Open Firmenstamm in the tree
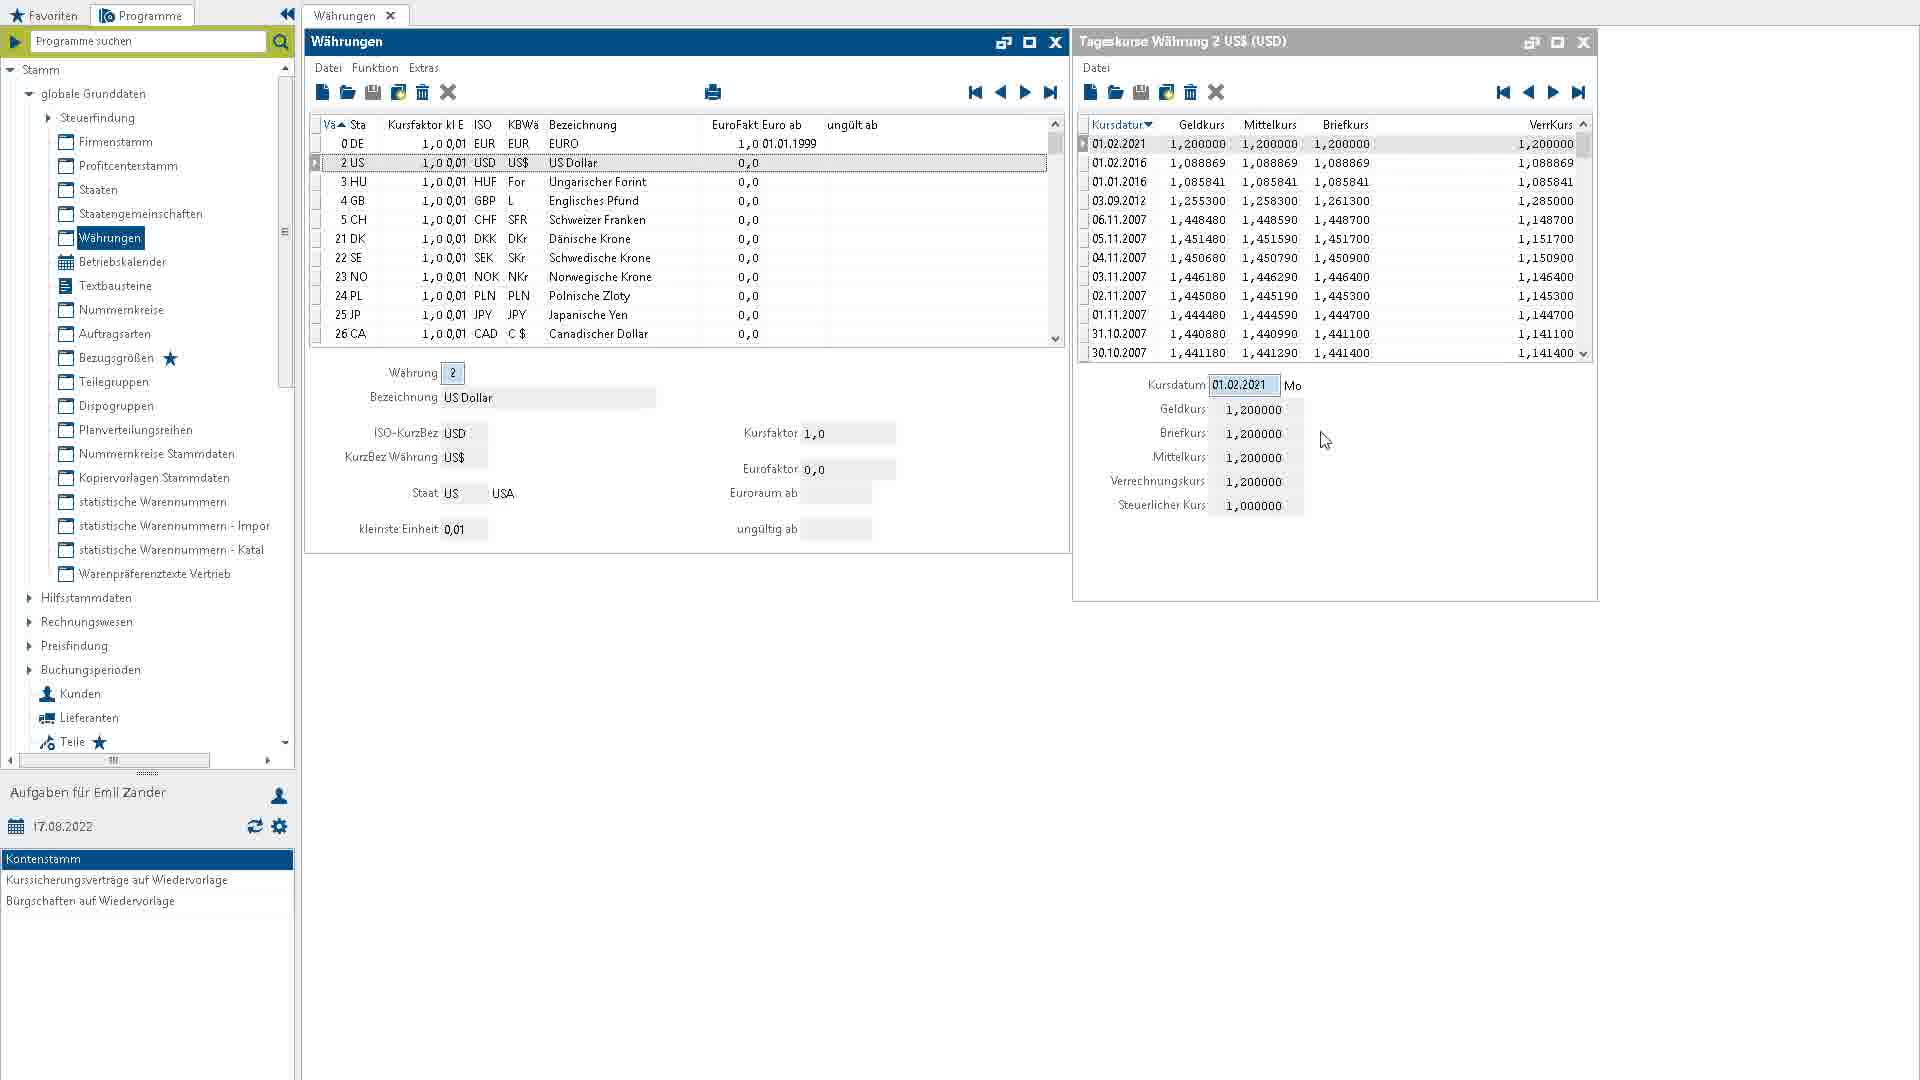 click(116, 142)
